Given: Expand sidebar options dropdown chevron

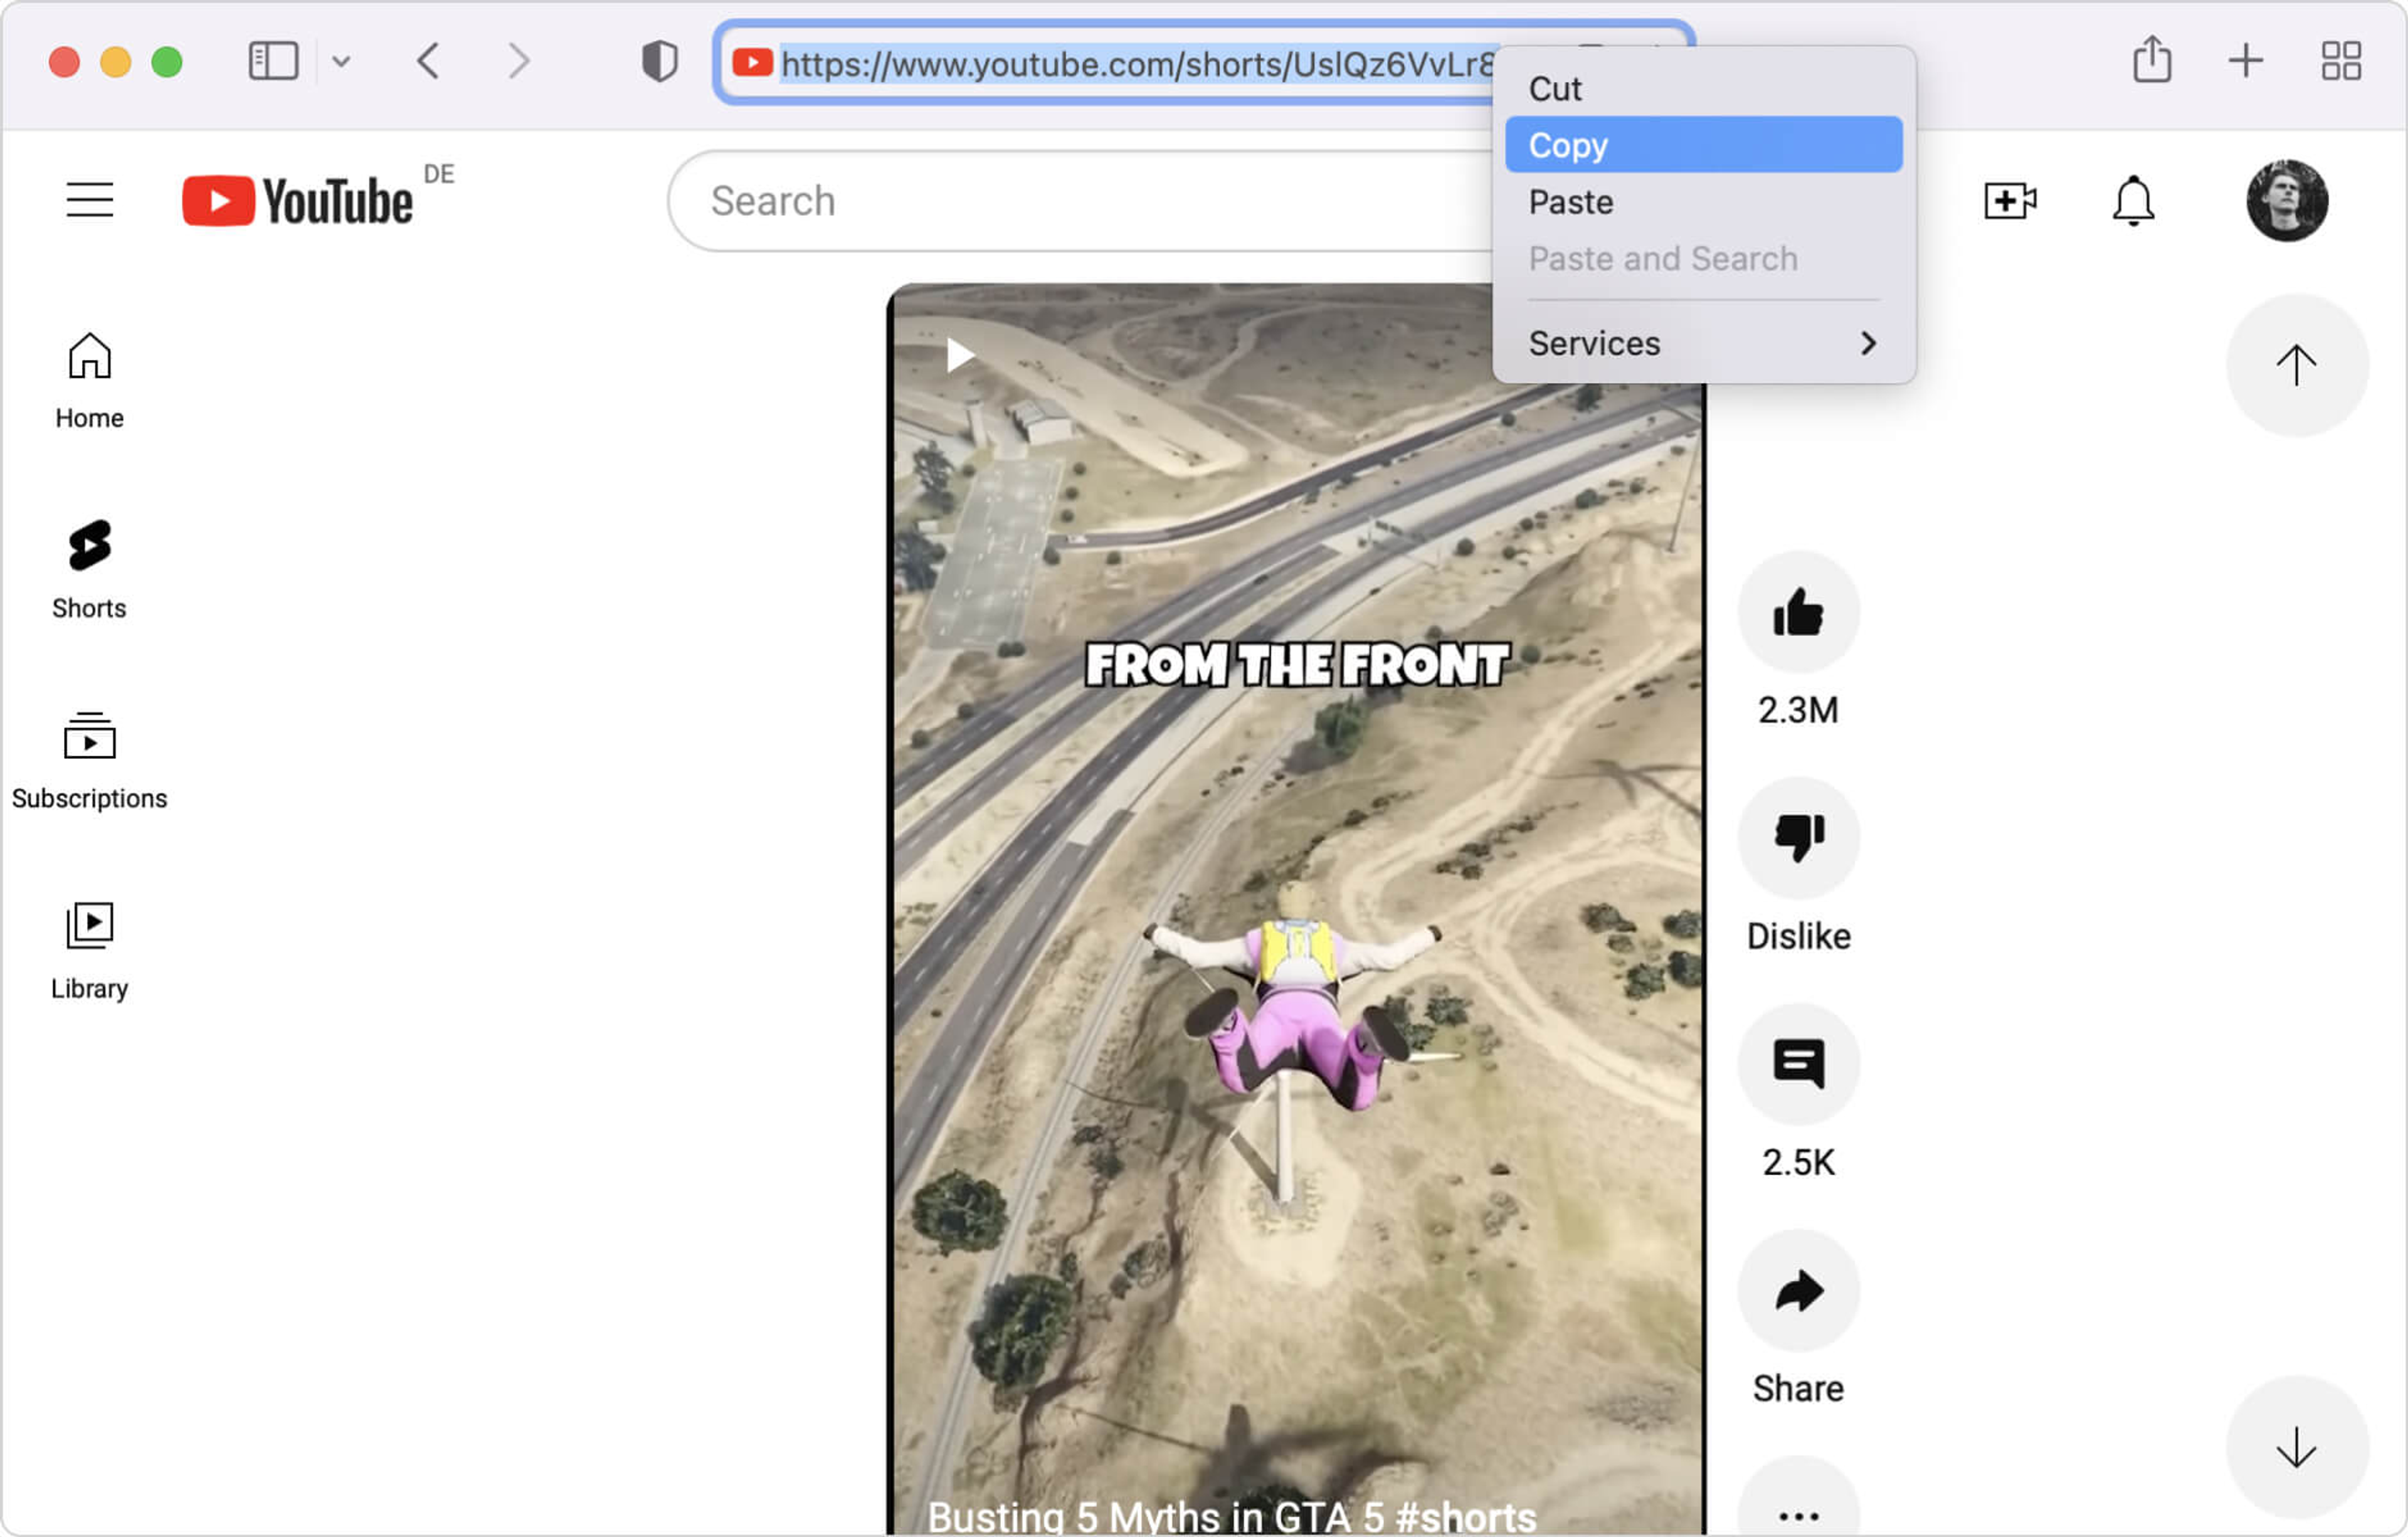Looking at the screenshot, I should 341,61.
